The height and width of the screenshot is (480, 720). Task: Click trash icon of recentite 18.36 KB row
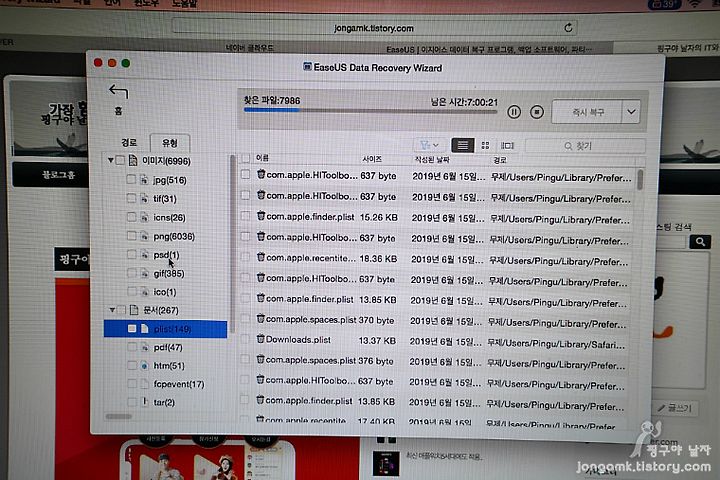[261, 257]
